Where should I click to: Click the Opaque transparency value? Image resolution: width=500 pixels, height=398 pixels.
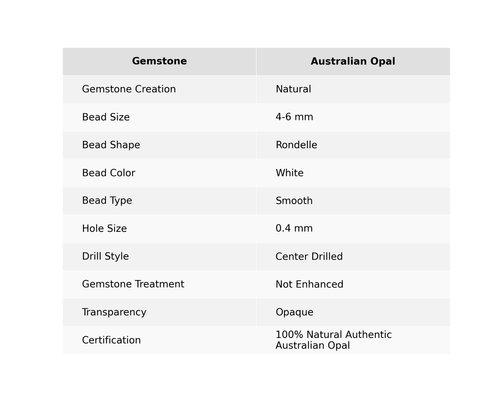(x=294, y=312)
